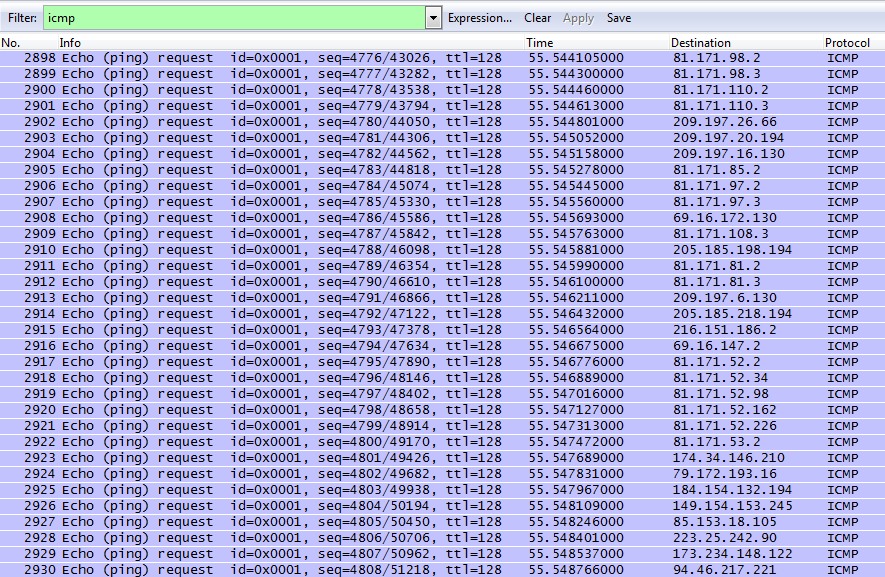This screenshot has width=885, height=577.
Task: Click the icmp display filter field
Action: [235, 18]
